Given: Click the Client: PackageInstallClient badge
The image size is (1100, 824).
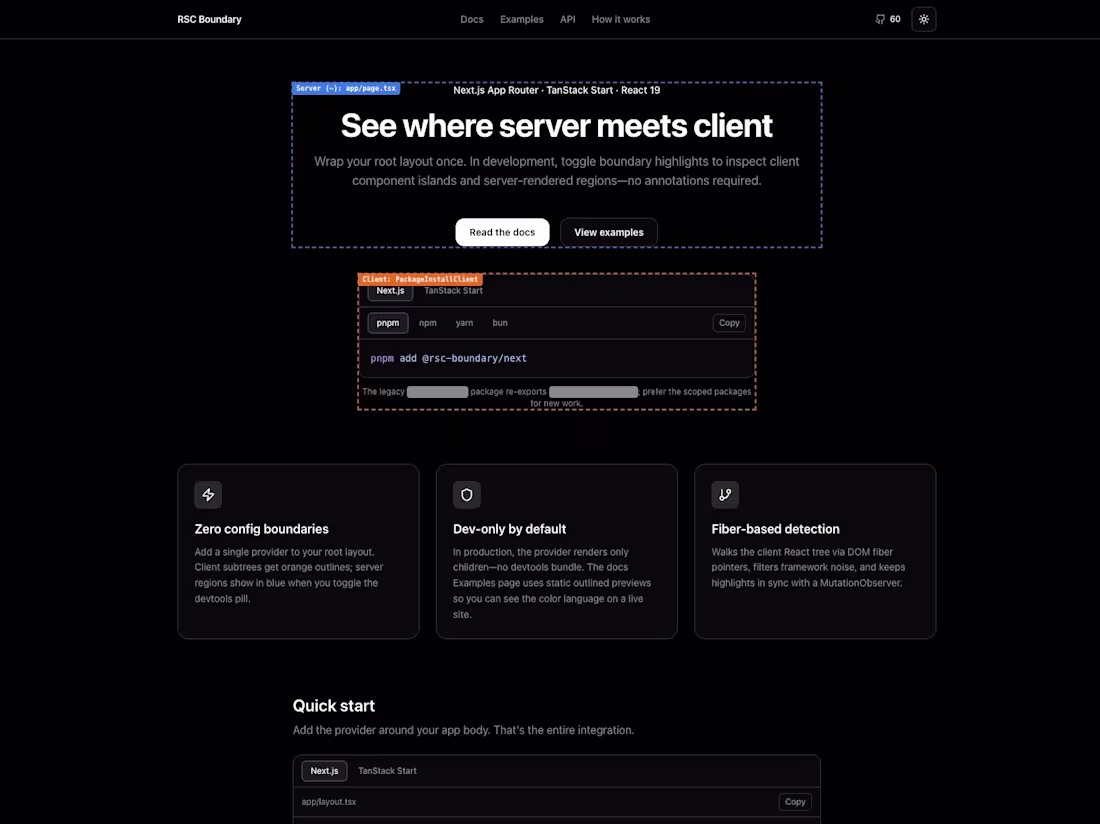Looking at the screenshot, I should (x=419, y=279).
